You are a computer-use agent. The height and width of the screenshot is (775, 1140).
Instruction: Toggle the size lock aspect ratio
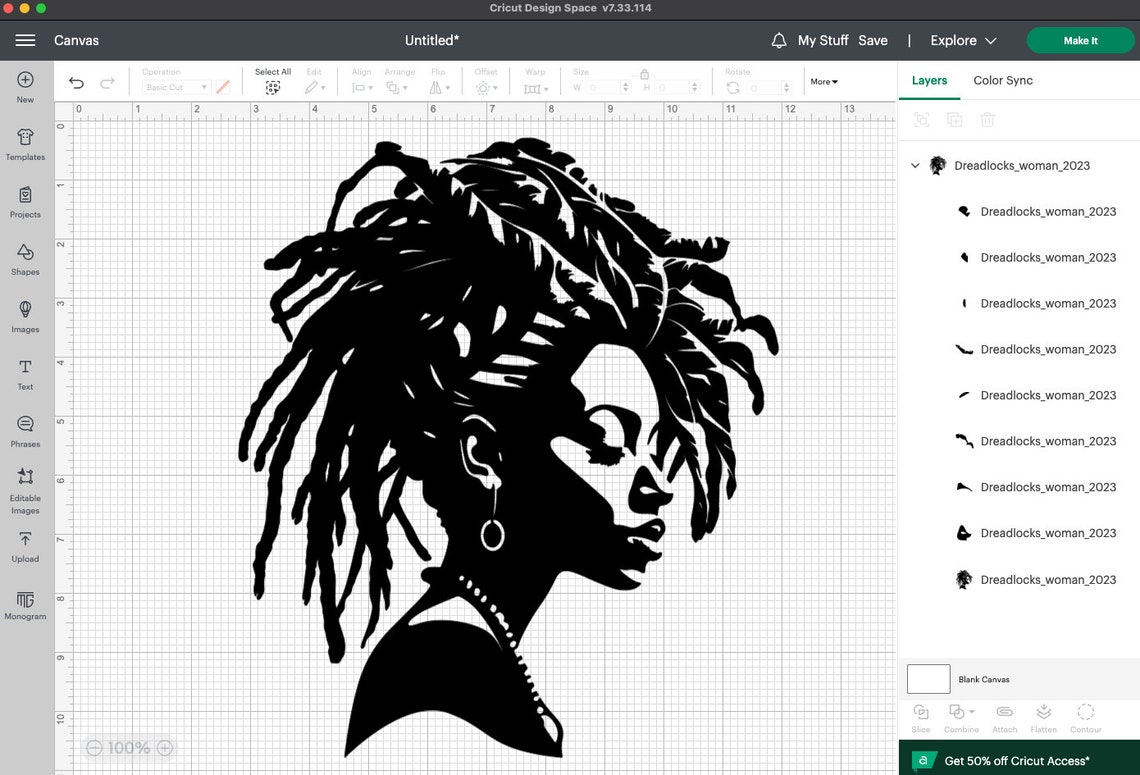pos(644,75)
